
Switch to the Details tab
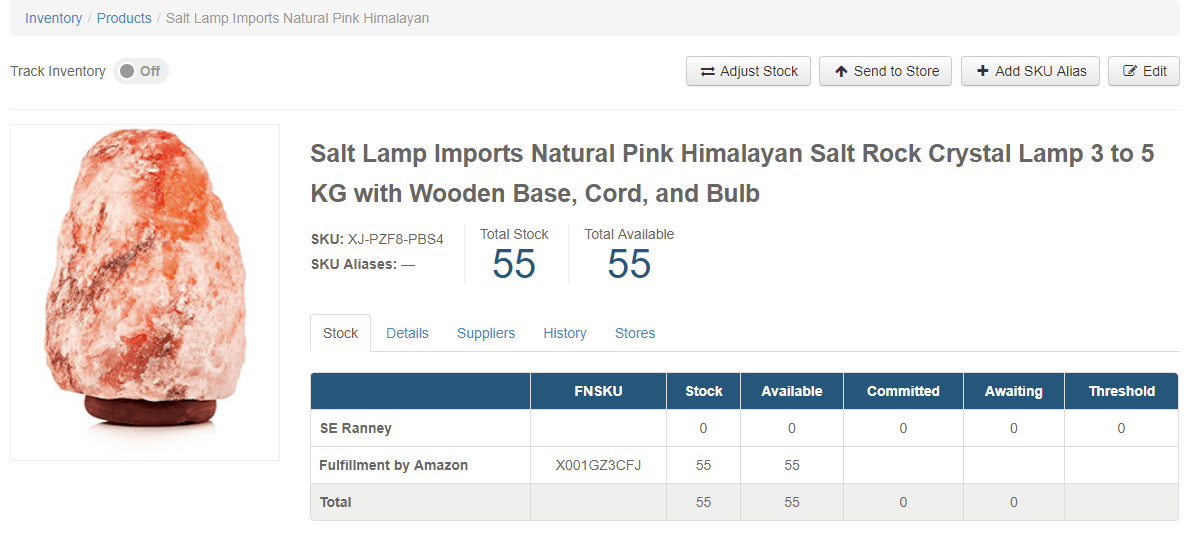[x=407, y=333]
